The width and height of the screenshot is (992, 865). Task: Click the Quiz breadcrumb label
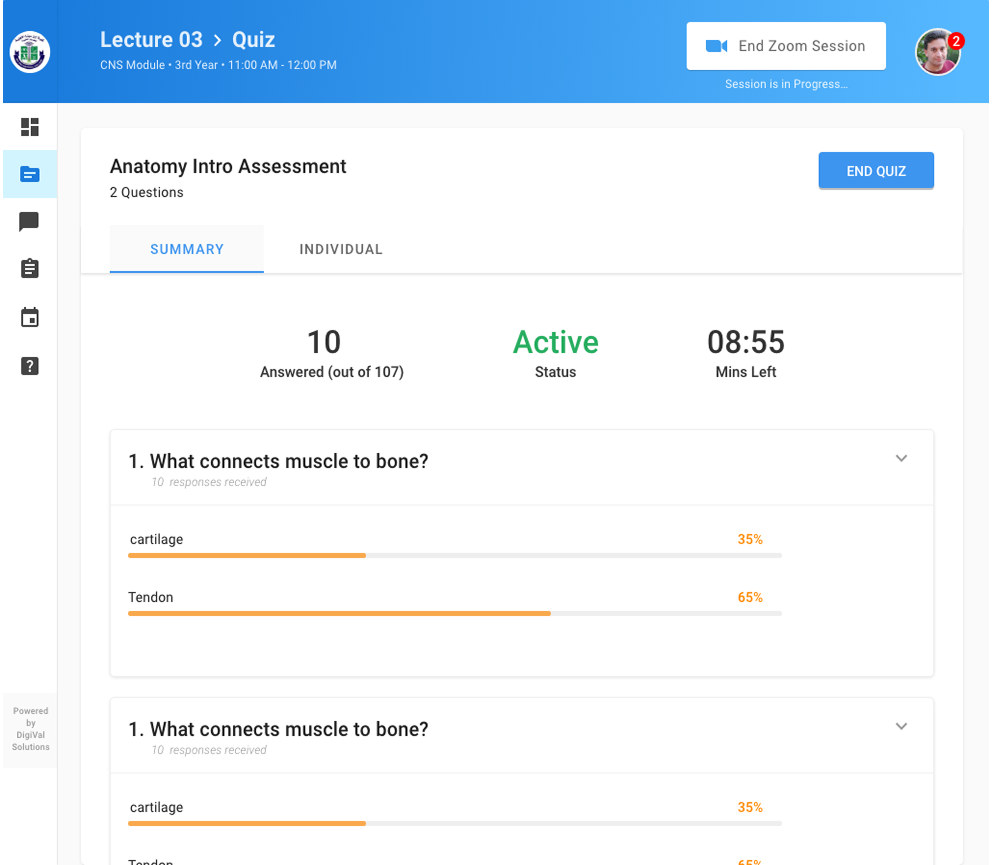253,40
